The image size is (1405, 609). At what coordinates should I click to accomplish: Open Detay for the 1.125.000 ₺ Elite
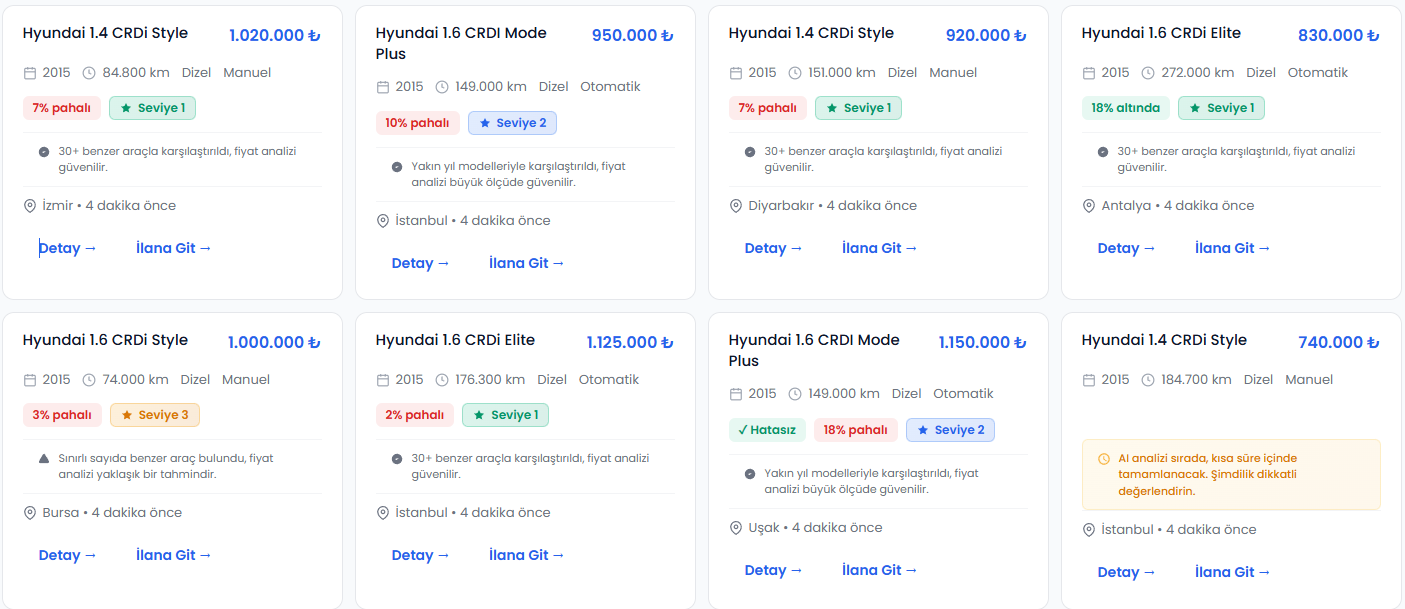click(421, 555)
